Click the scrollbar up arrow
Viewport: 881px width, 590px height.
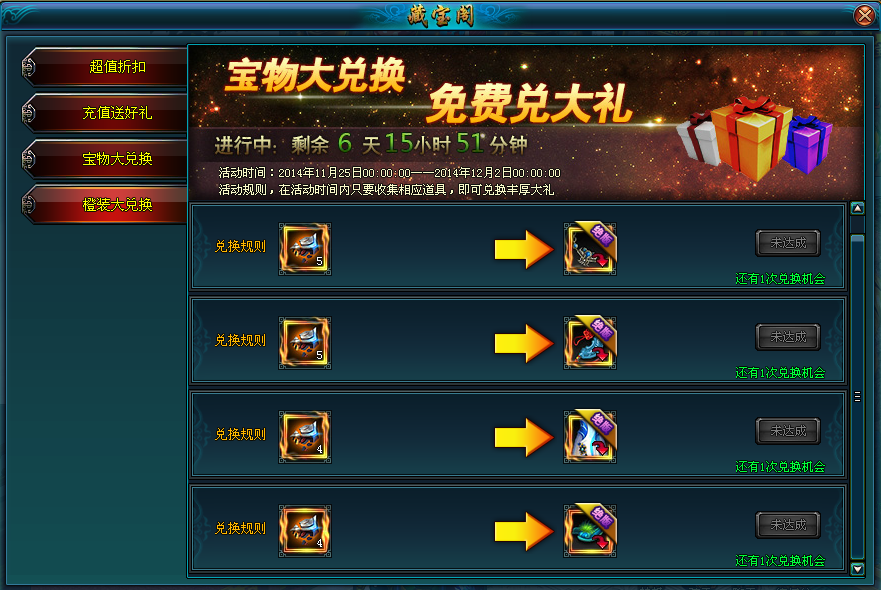pos(857,208)
